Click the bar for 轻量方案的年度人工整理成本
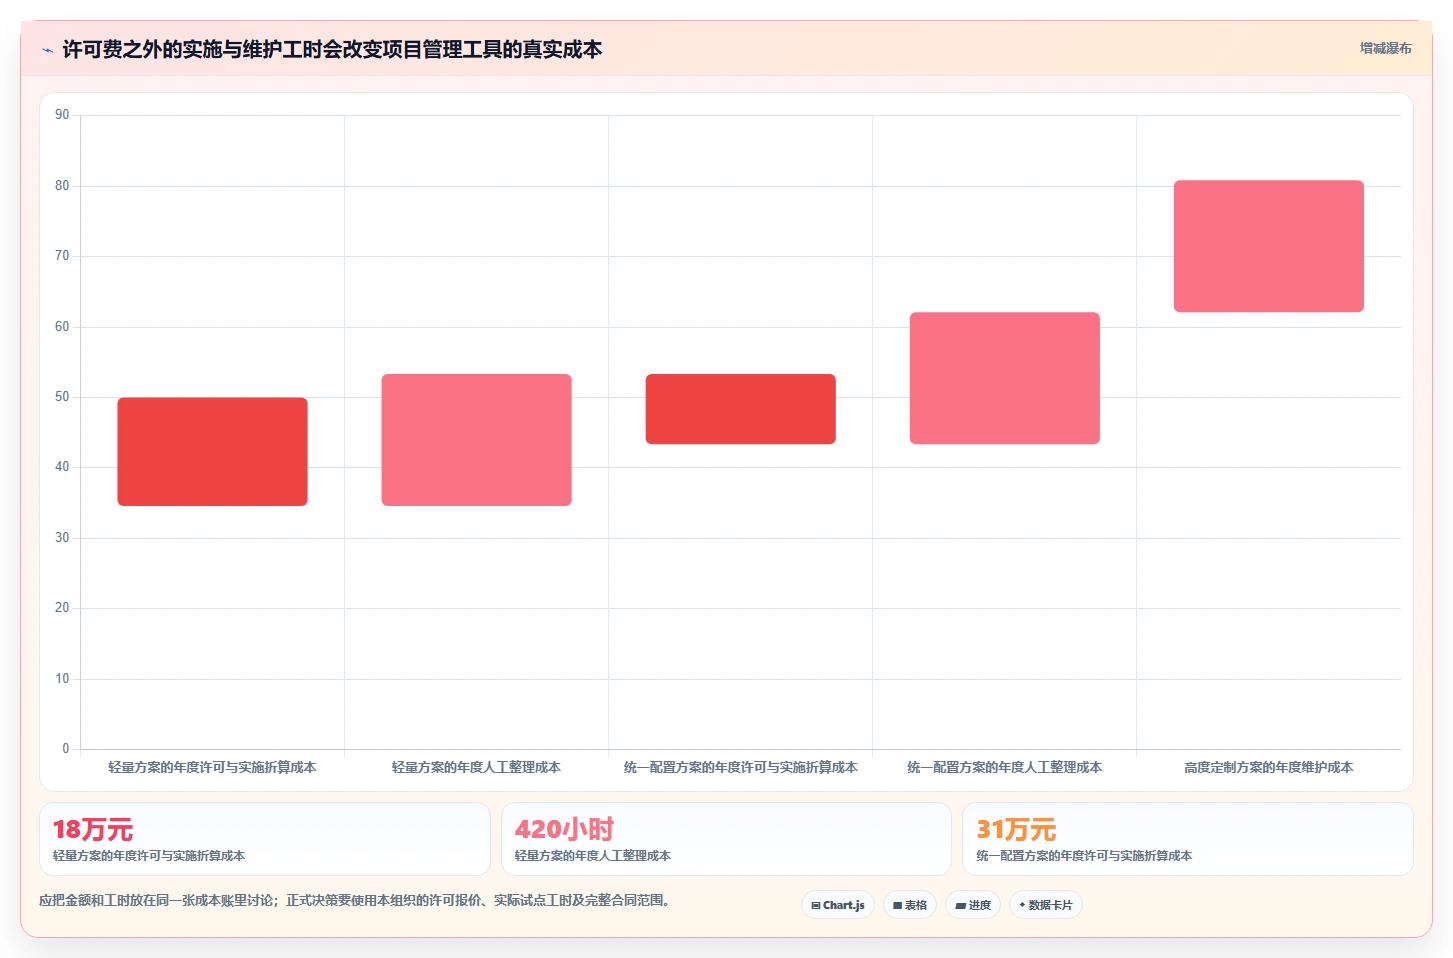 (x=476, y=440)
